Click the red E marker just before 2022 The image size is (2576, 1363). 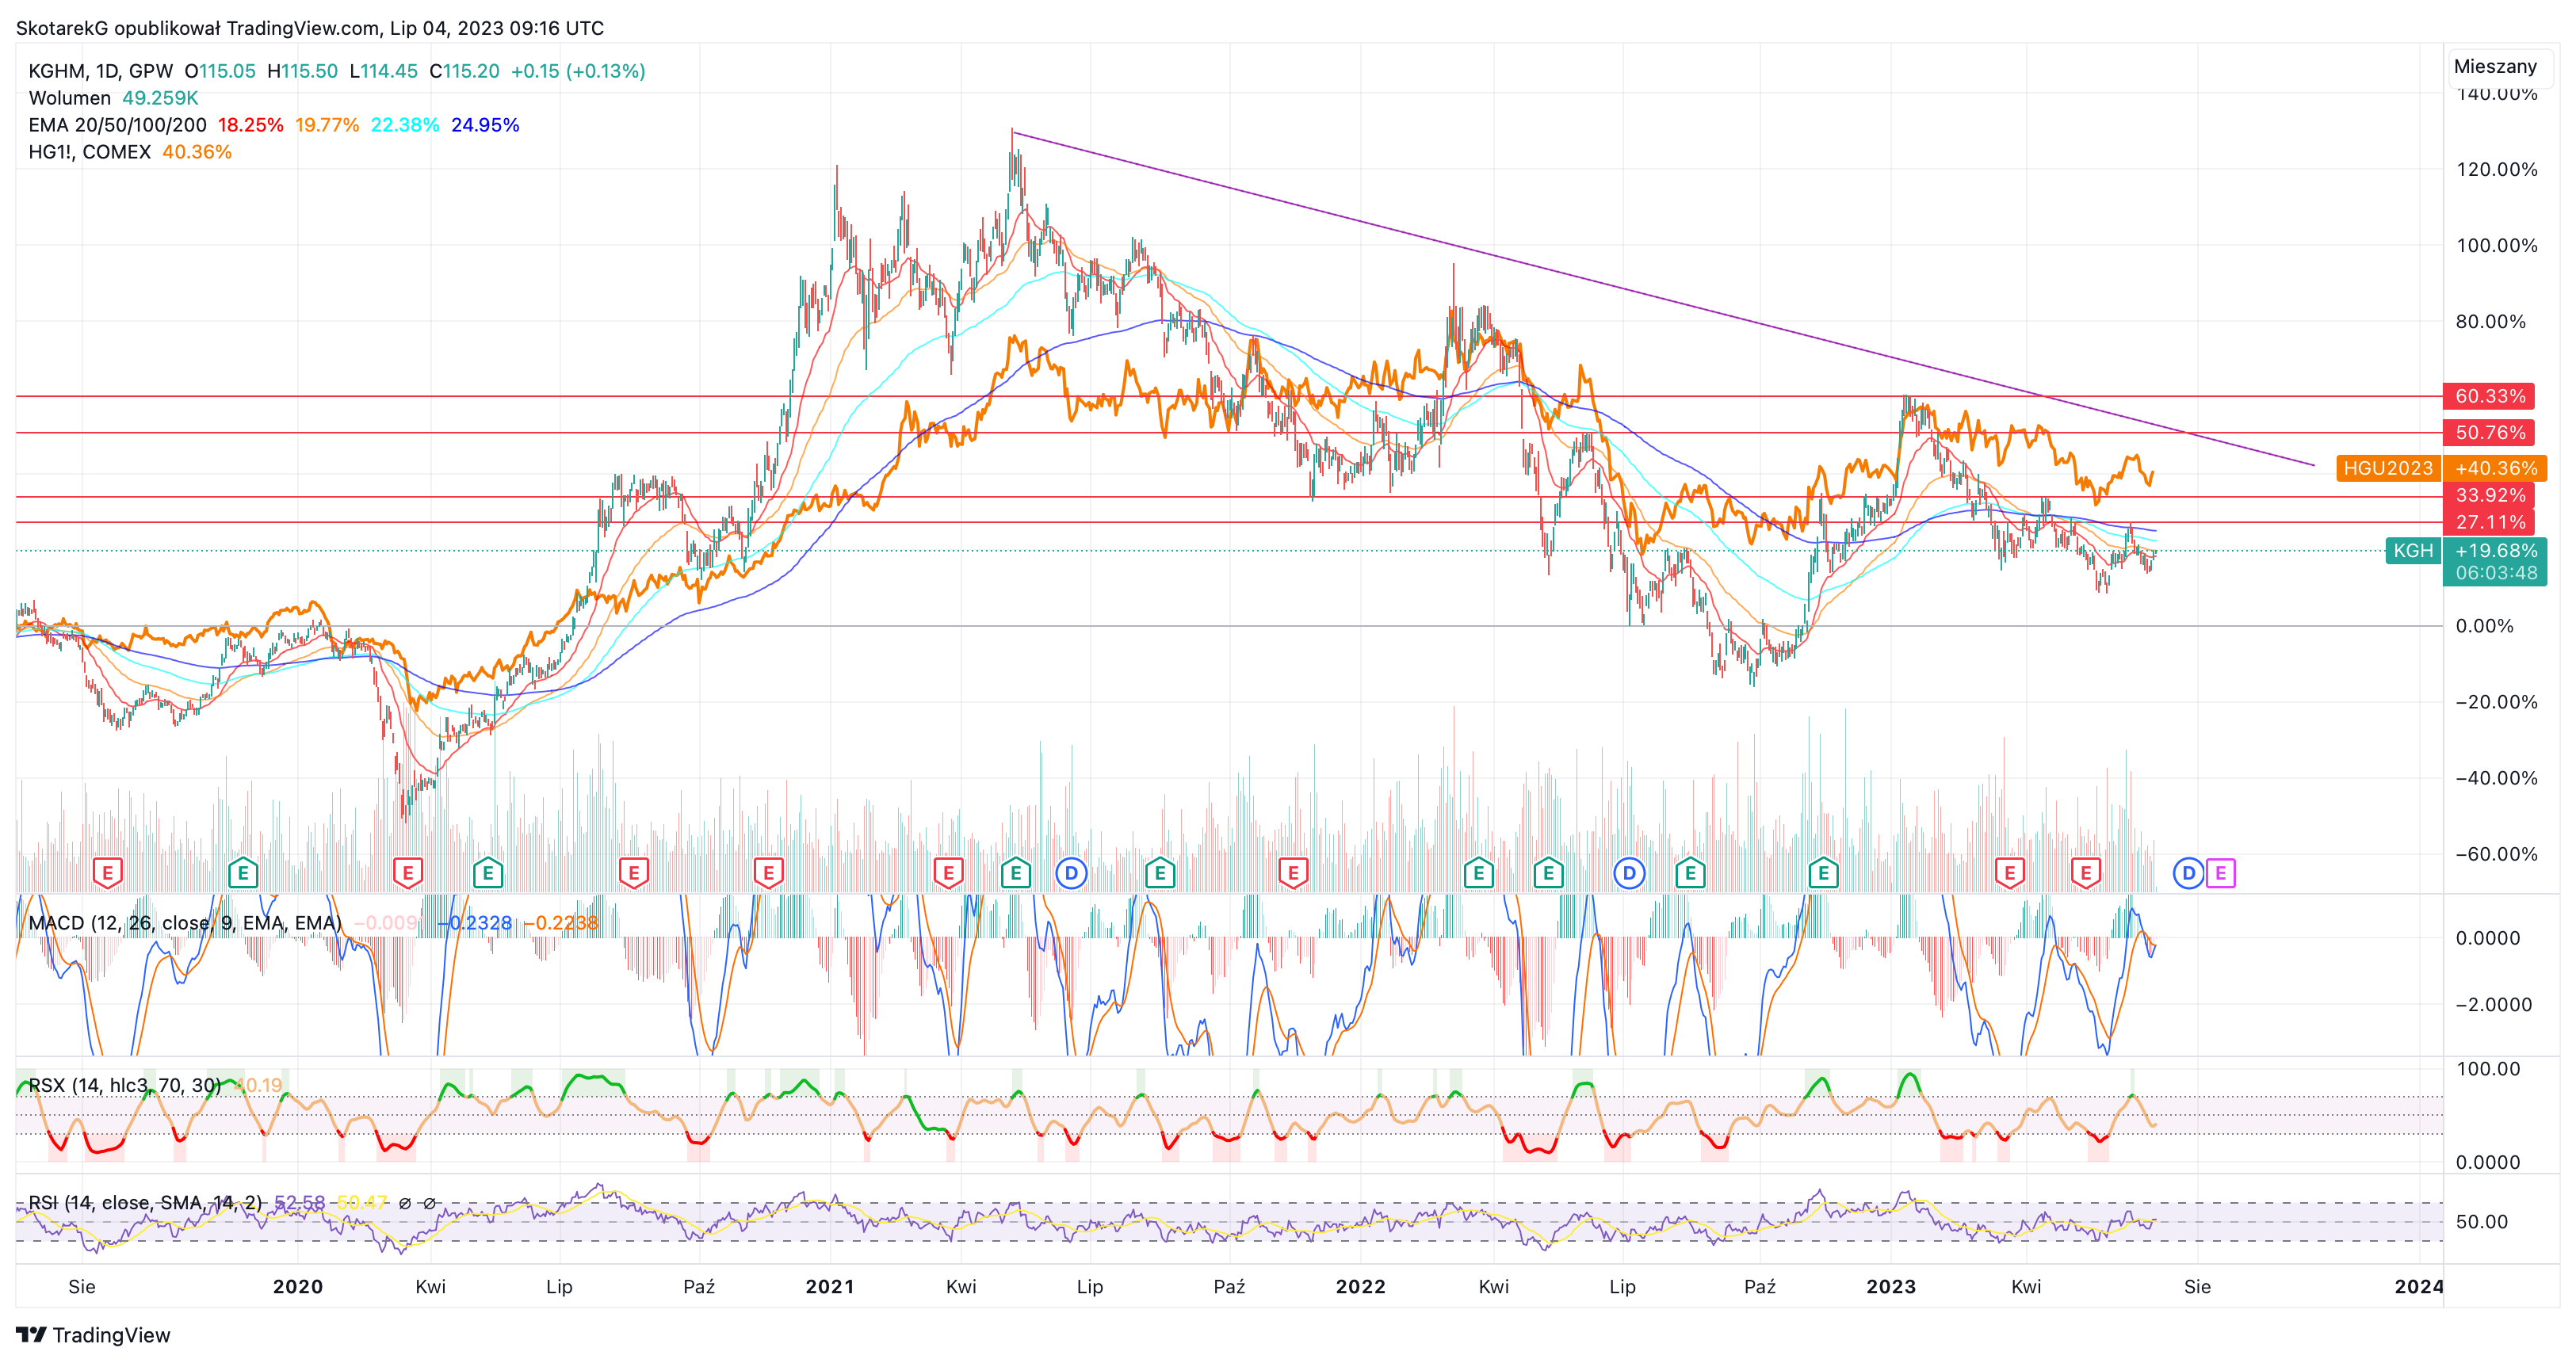pos(1293,873)
